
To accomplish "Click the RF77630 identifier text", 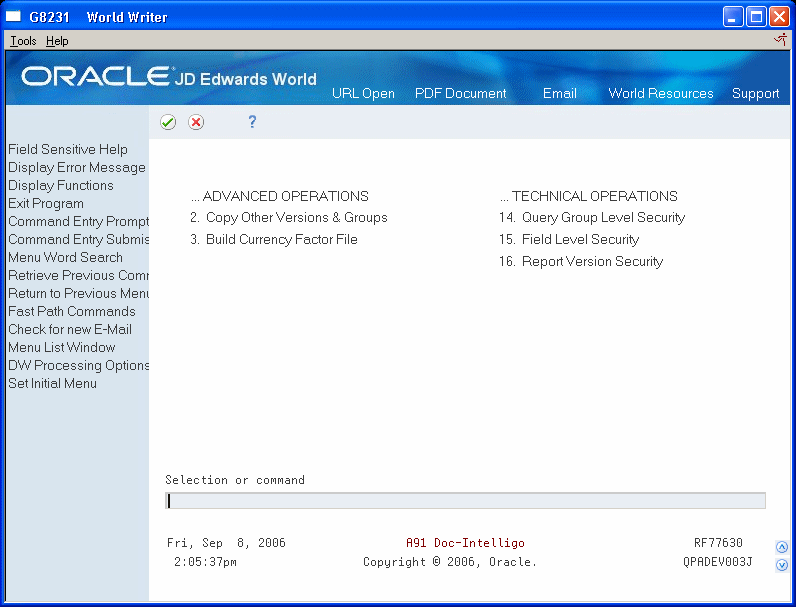I will [718, 543].
